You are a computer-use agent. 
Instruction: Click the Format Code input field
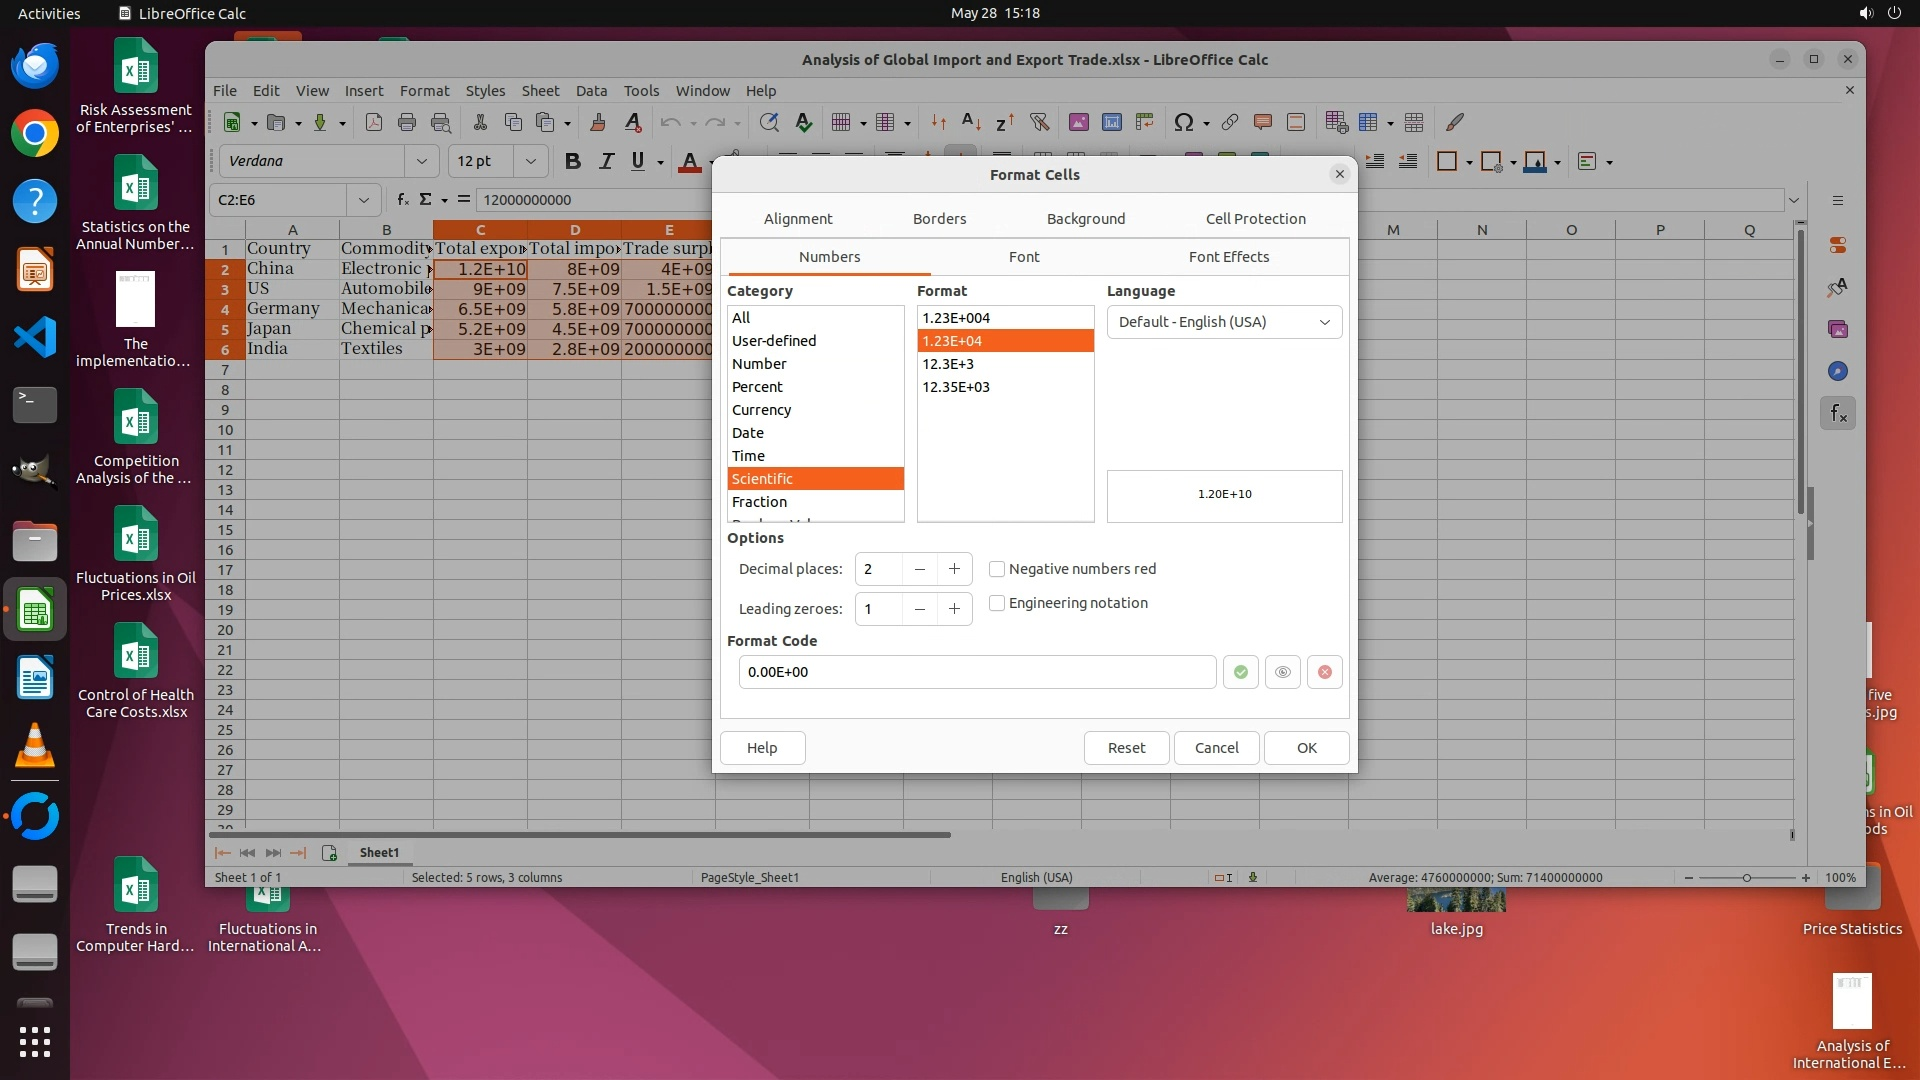[x=976, y=672]
